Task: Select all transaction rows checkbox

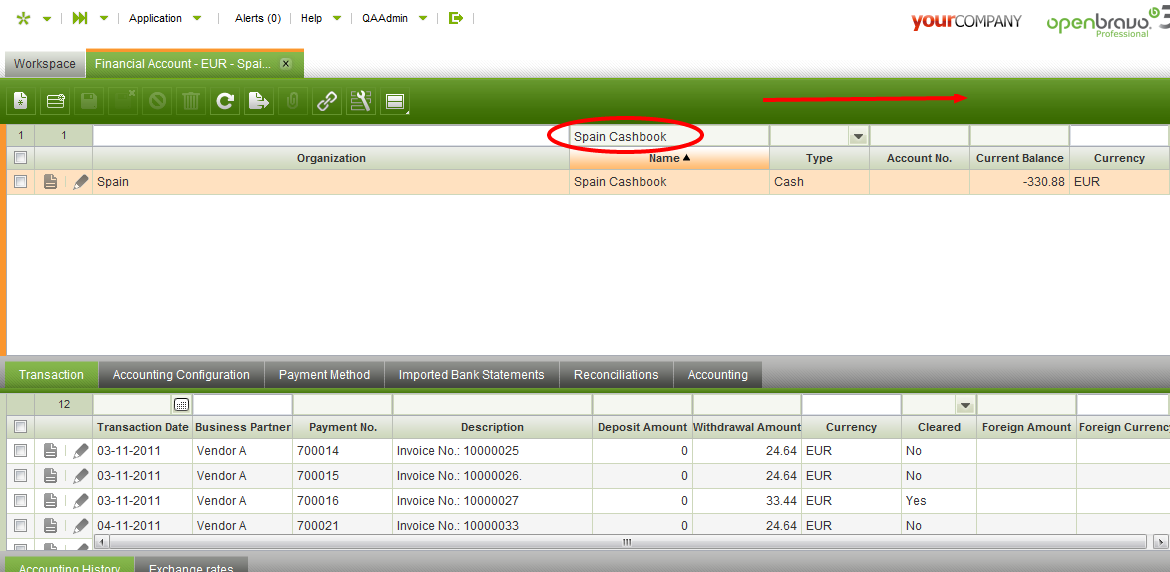Action: 21,427
